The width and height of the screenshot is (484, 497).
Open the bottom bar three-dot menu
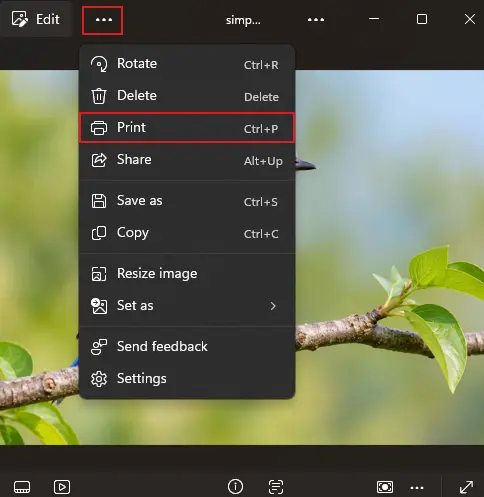(417, 488)
